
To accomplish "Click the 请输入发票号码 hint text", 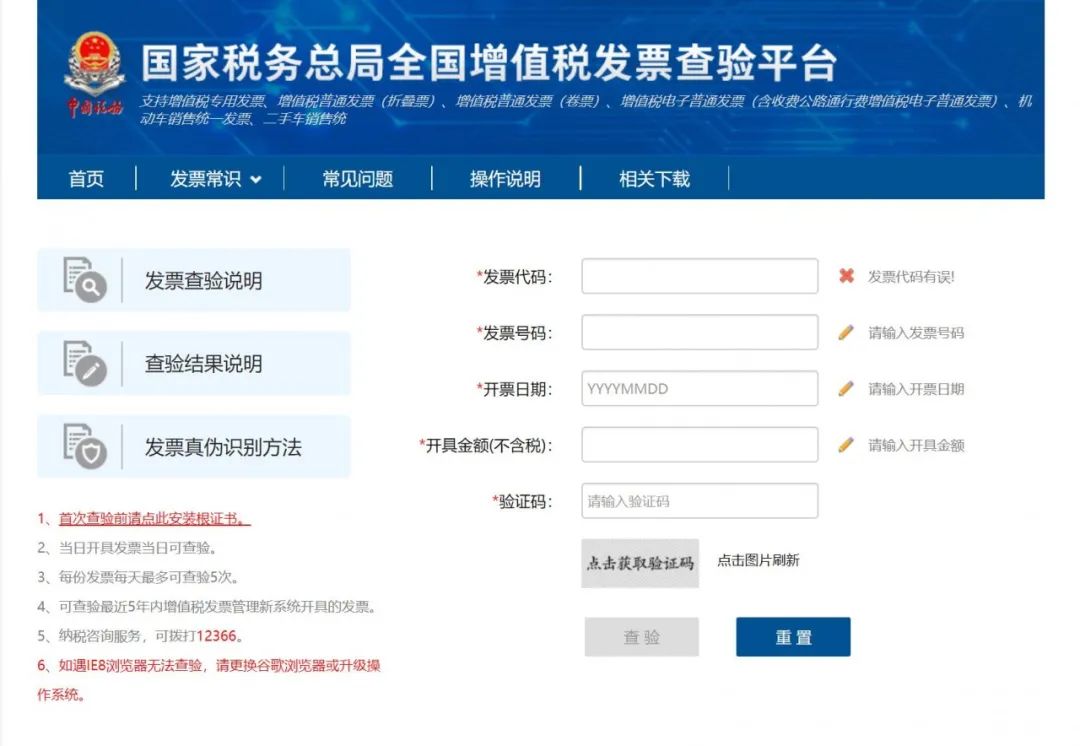I will coord(916,333).
